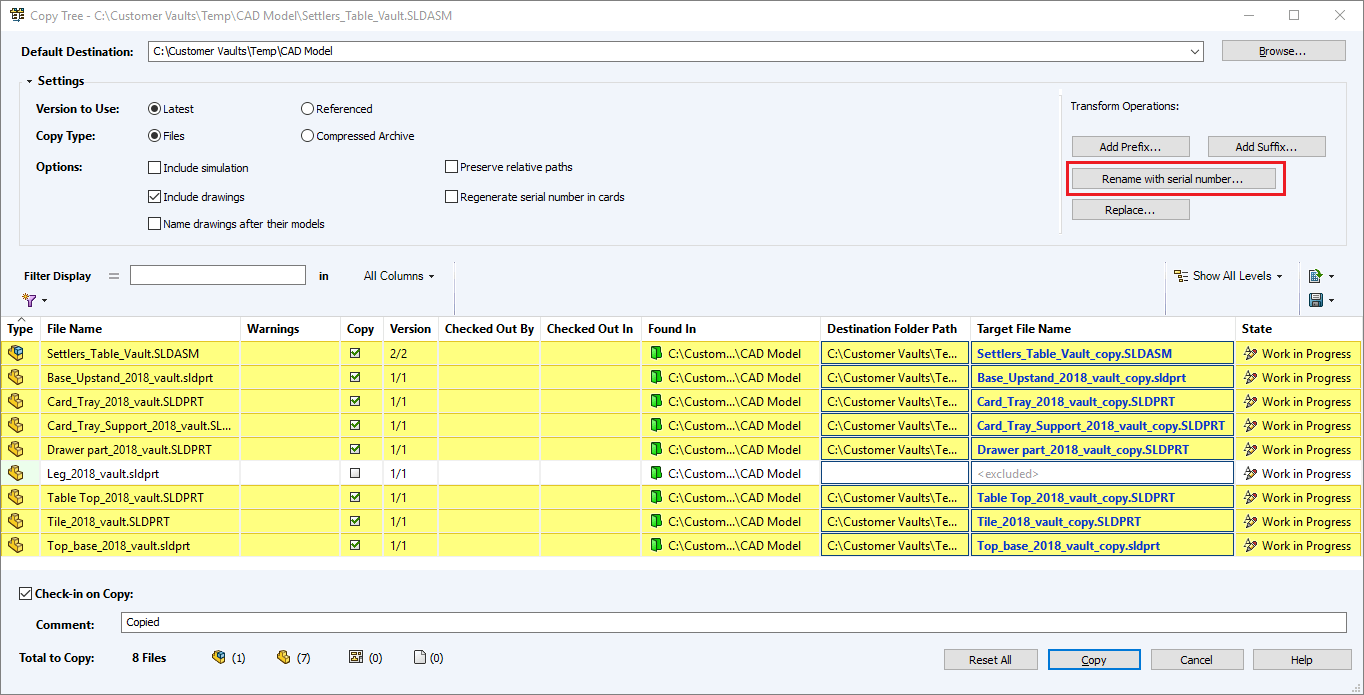
Task: Click the green folder icon in first row
Action: point(656,353)
